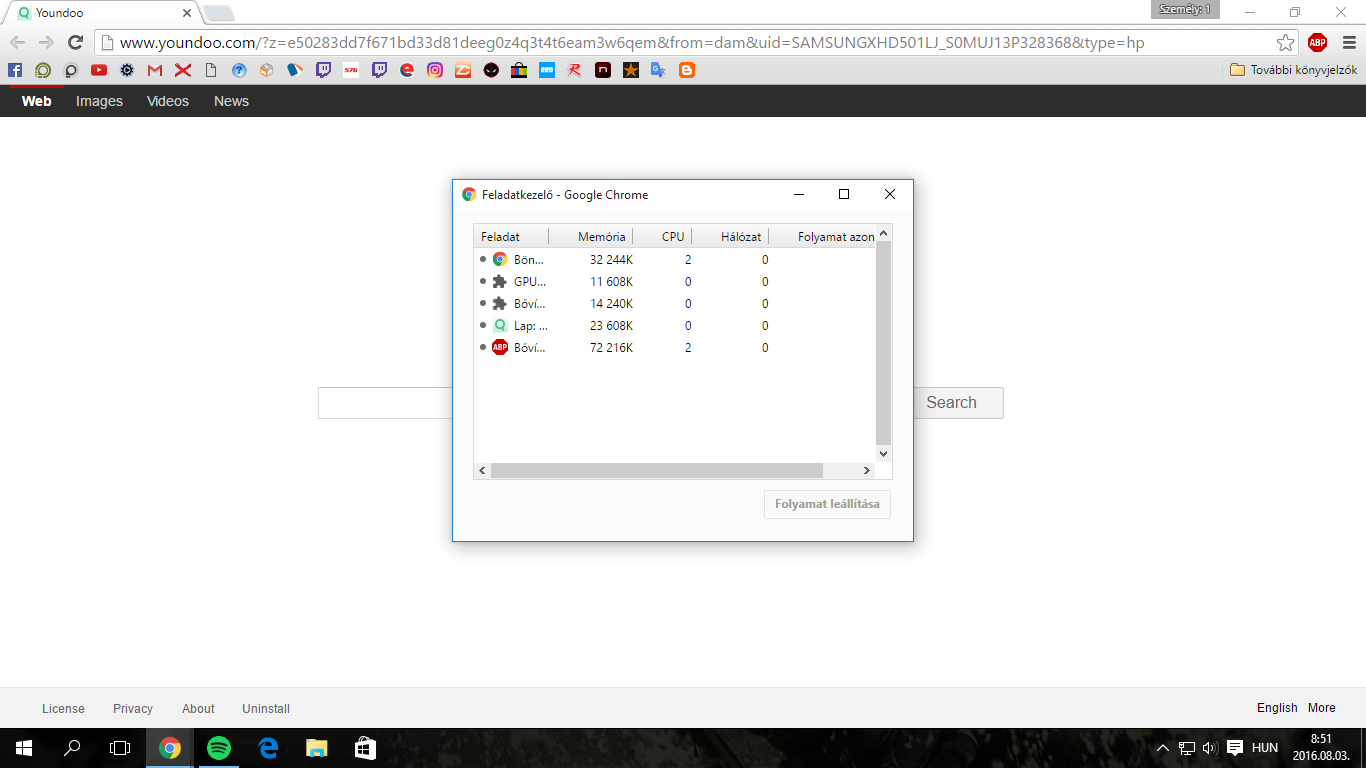Open the red letter e bookmark
This screenshot has height=768, width=1366.
[x=406, y=70]
